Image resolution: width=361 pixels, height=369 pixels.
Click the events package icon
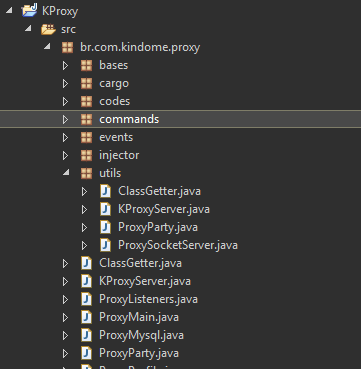point(86,137)
